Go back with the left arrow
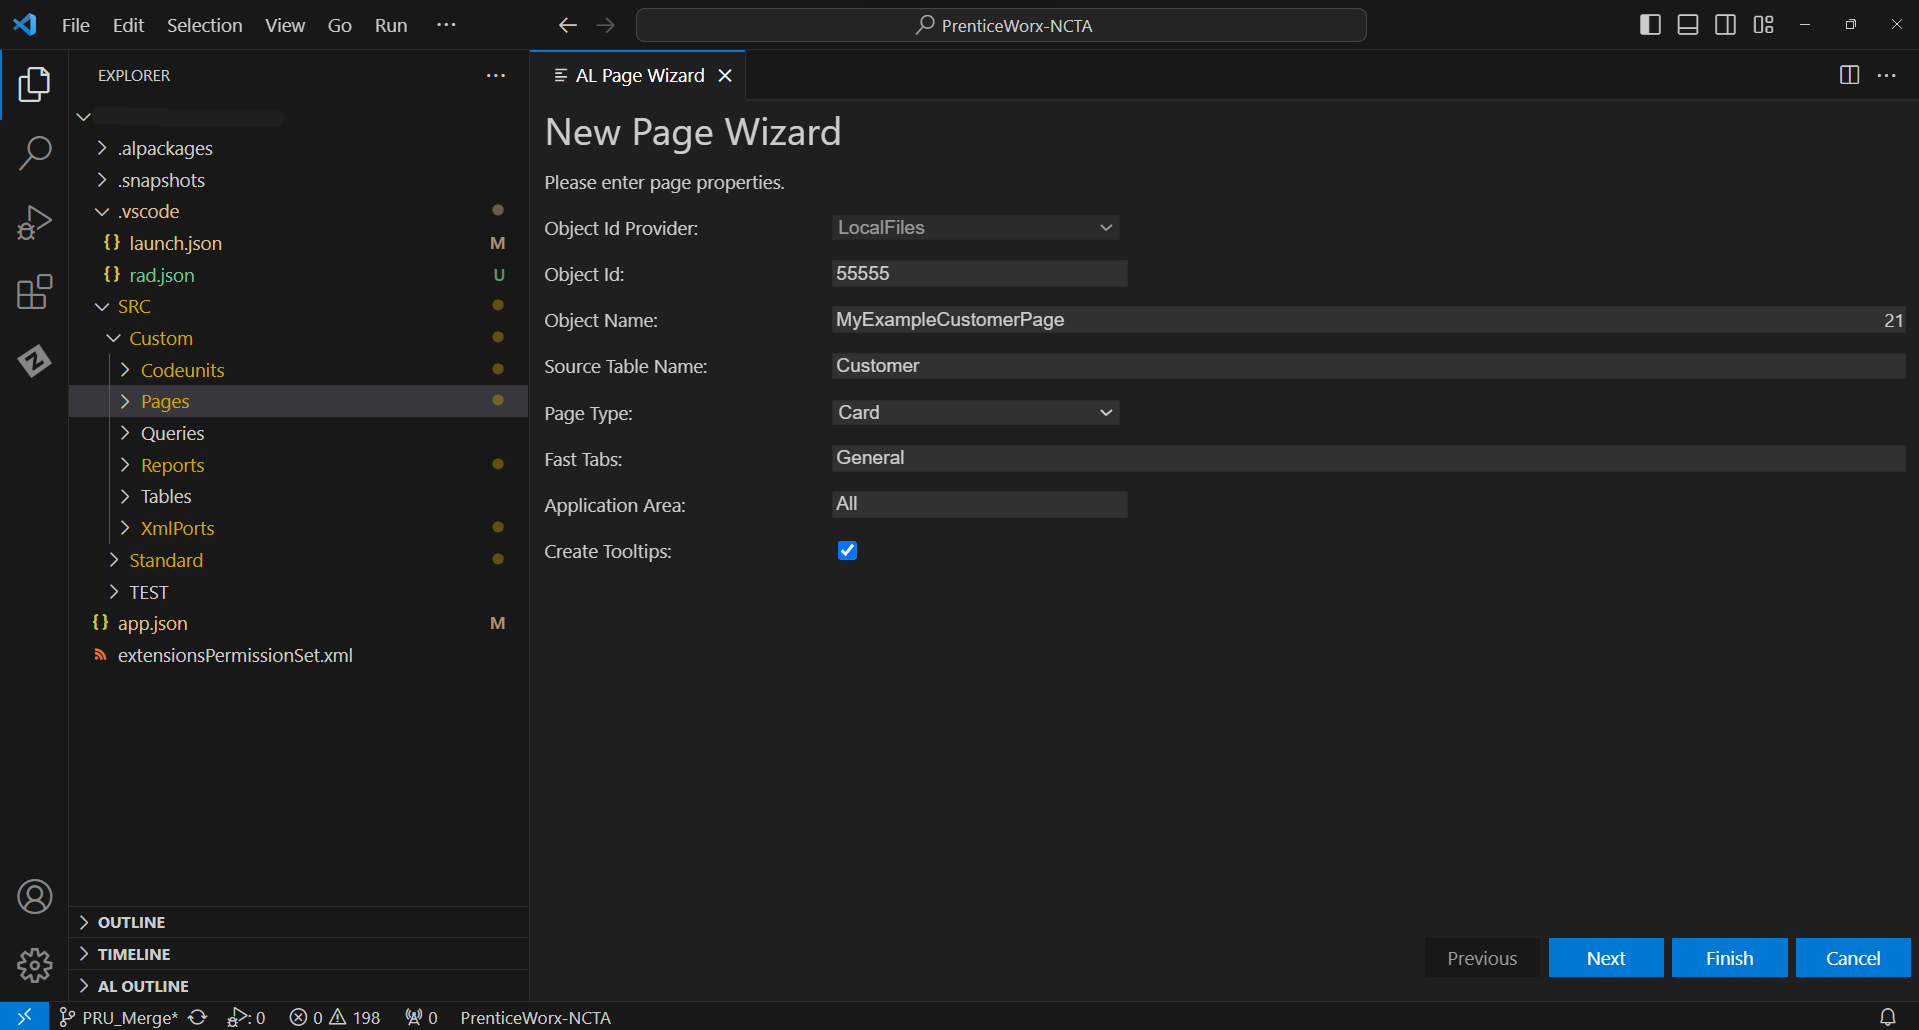The height and width of the screenshot is (1030, 1919). pyautogui.click(x=568, y=25)
